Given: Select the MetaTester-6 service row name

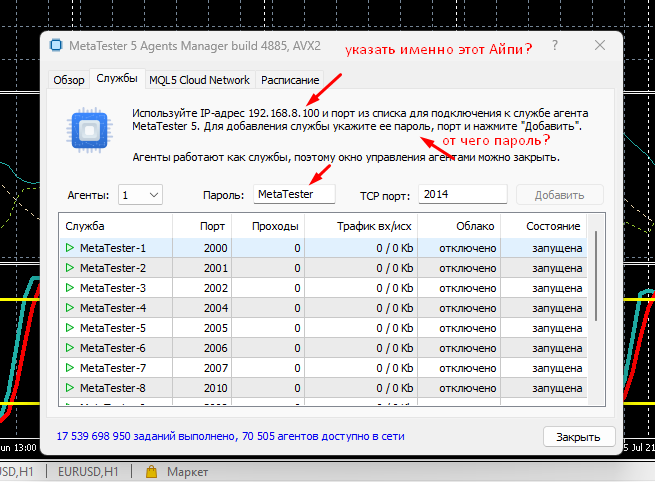Looking at the screenshot, I should (113, 348).
